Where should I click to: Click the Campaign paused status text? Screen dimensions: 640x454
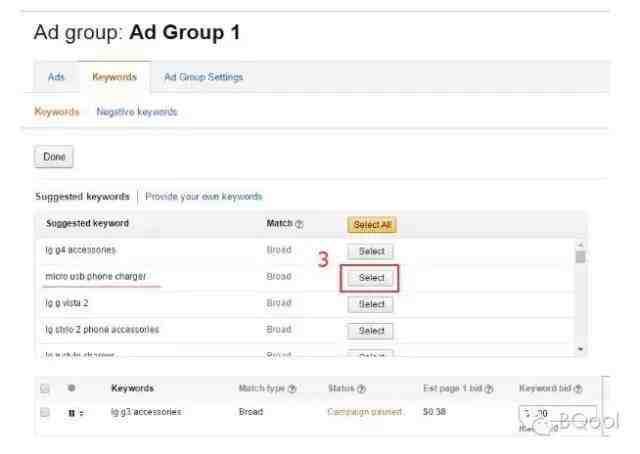364,412
